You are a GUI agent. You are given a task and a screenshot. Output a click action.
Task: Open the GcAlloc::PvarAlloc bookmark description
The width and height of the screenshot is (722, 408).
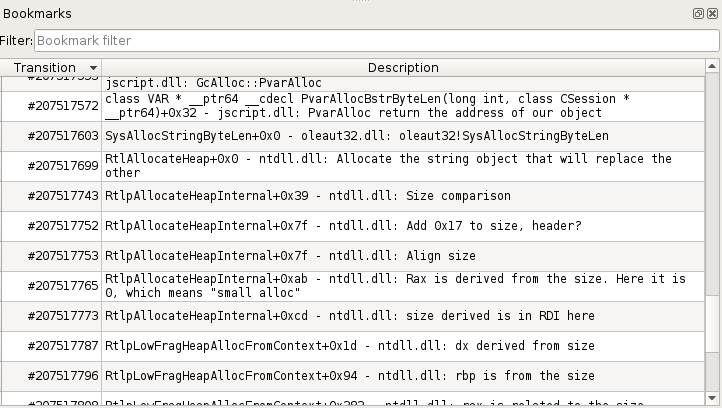click(403, 83)
